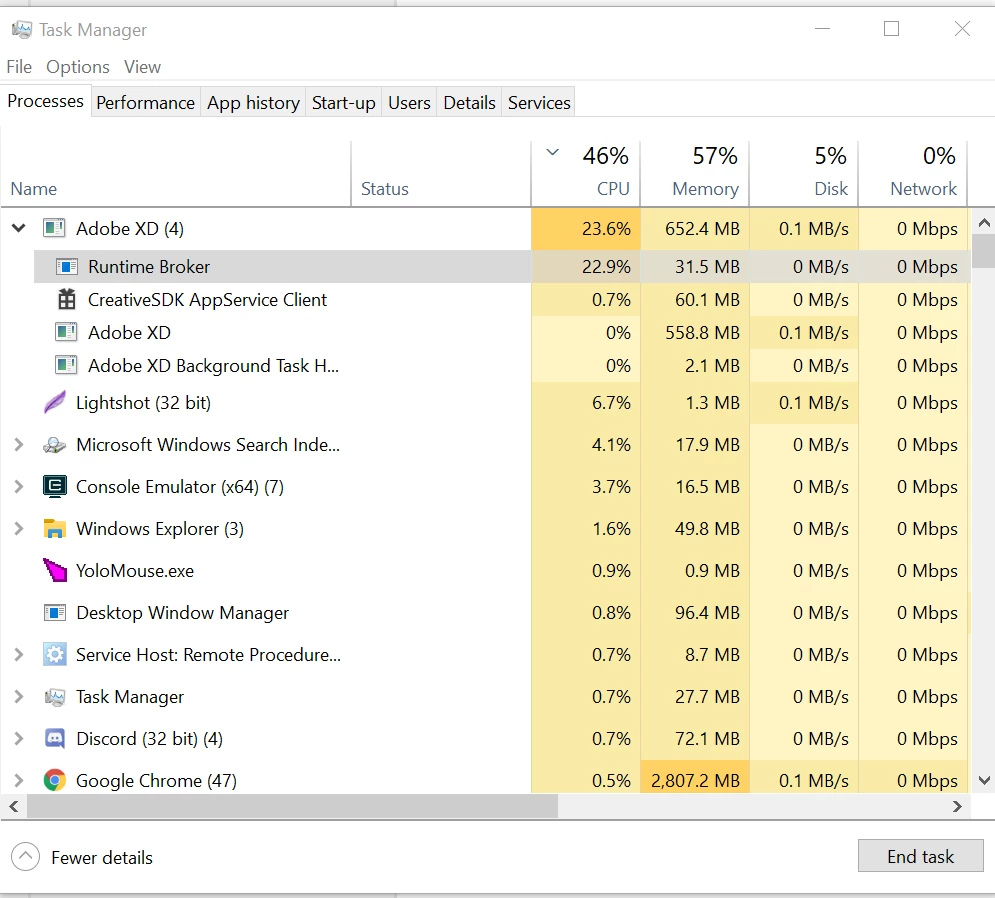Screen dimensions: 995x898
Task: Open the File menu
Action: (x=19, y=67)
